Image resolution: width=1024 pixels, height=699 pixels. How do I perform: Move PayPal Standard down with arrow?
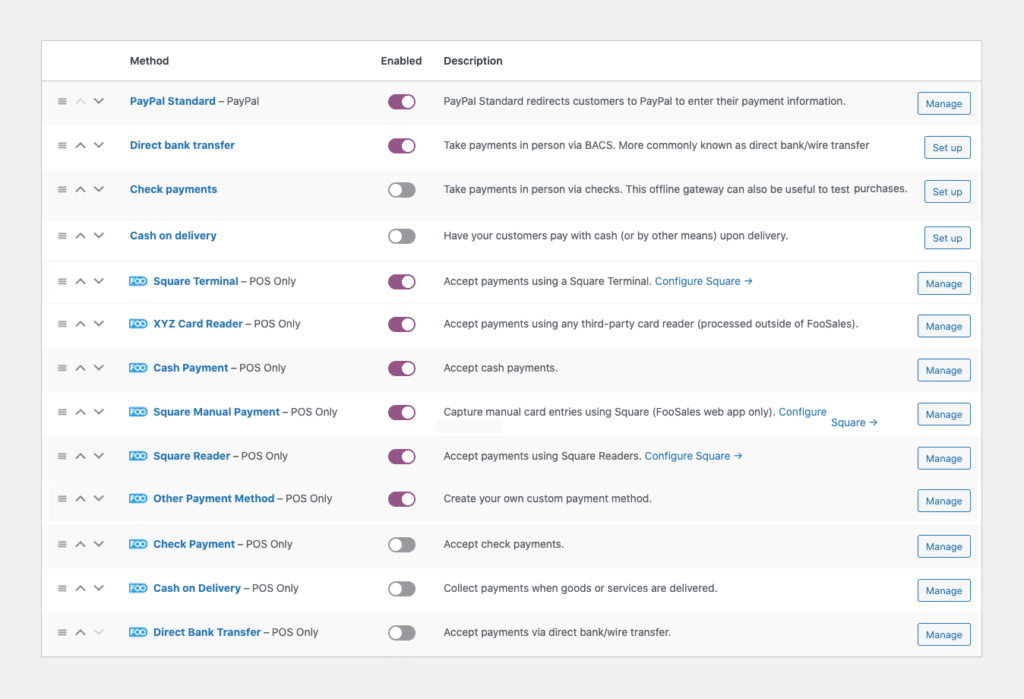(99, 101)
